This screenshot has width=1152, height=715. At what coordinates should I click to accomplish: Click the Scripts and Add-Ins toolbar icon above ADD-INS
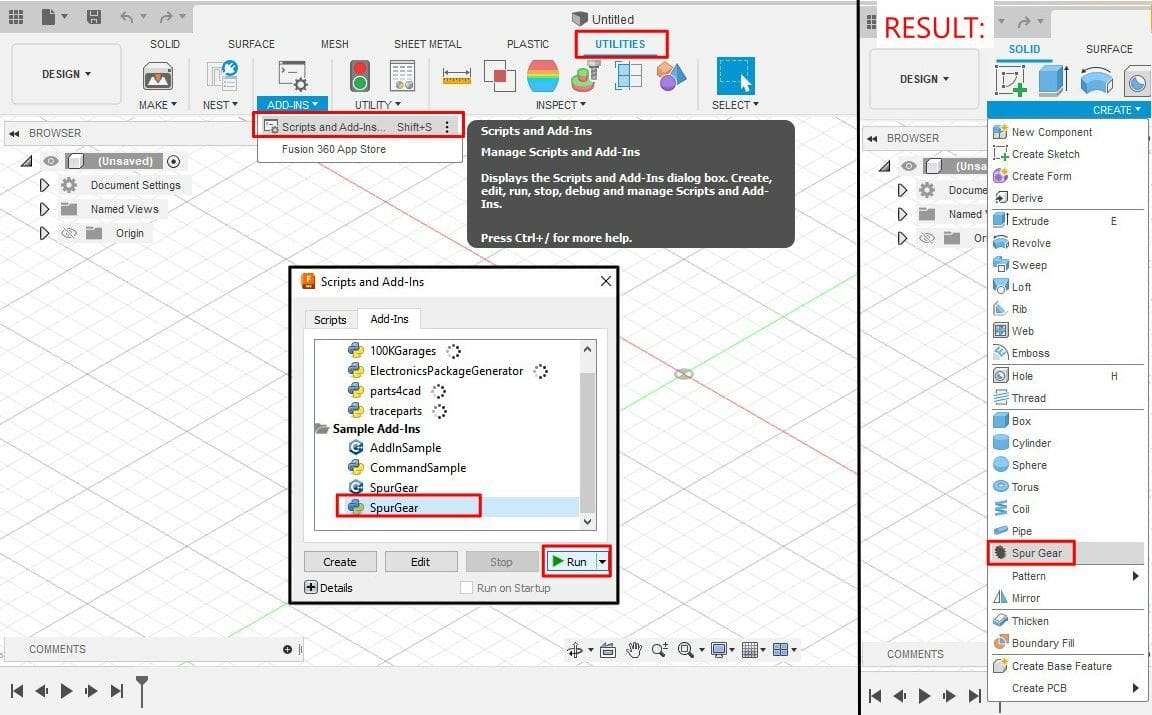tap(292, 76)
